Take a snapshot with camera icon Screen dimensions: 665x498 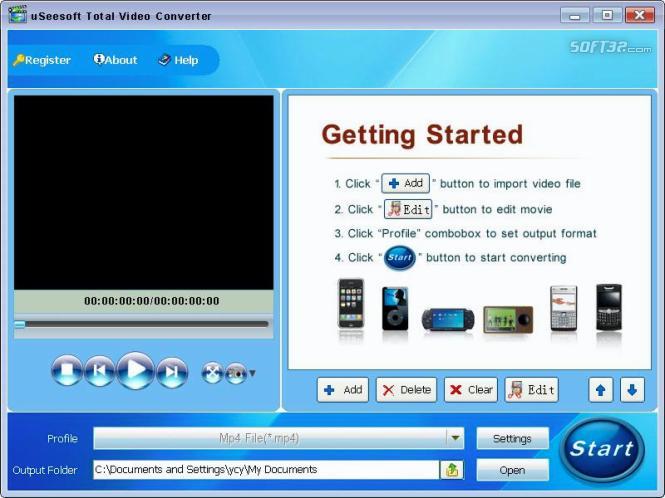click(x=236, y=373)
